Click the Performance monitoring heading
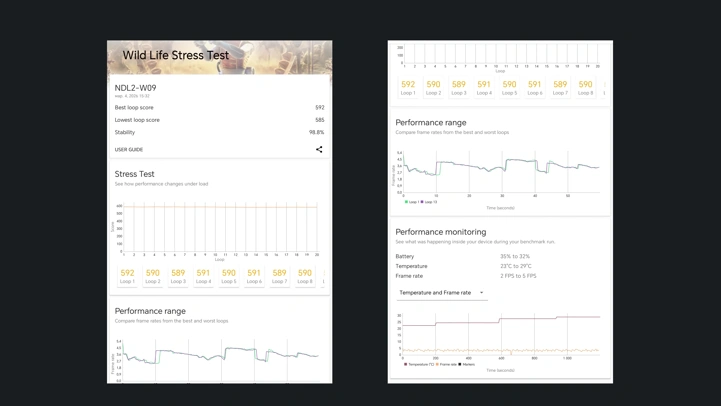721x406 pixels. [x=441, y=232]
